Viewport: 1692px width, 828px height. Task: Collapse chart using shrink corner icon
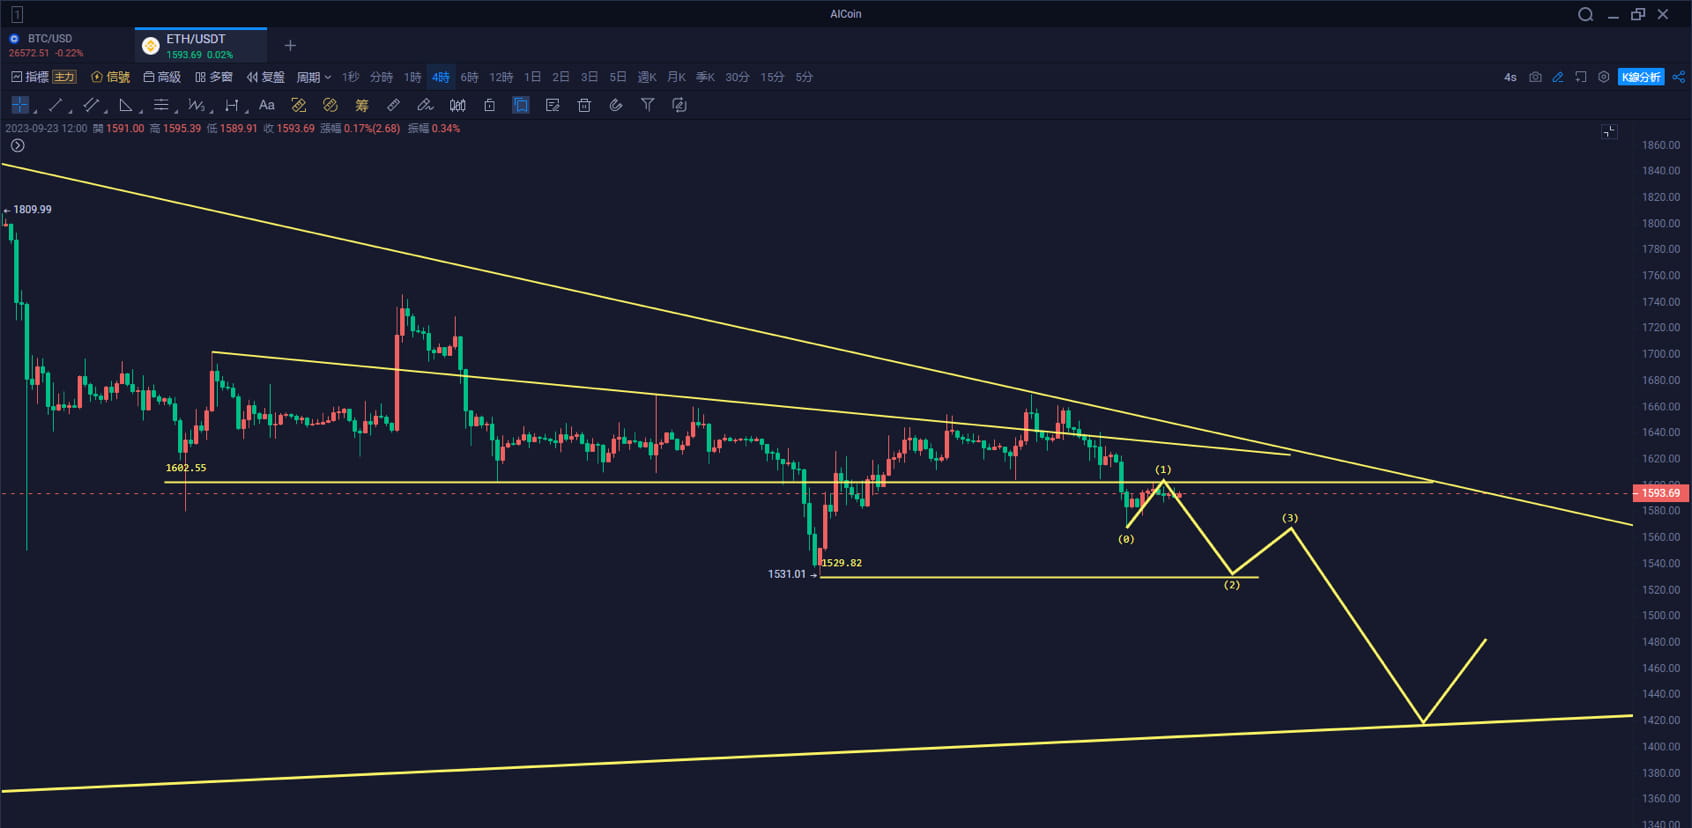click(1609, 132)
